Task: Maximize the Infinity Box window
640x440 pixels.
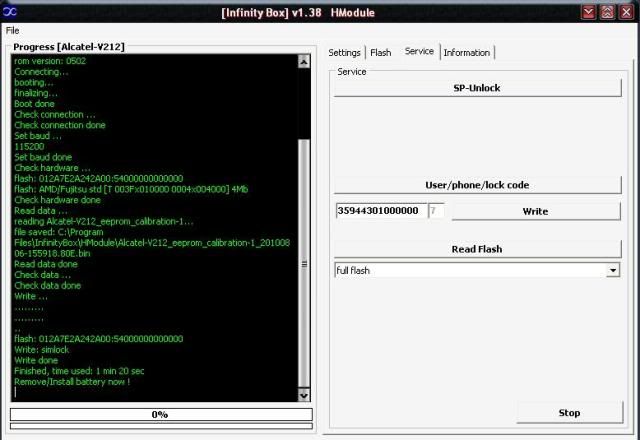Action: point(609,12)
